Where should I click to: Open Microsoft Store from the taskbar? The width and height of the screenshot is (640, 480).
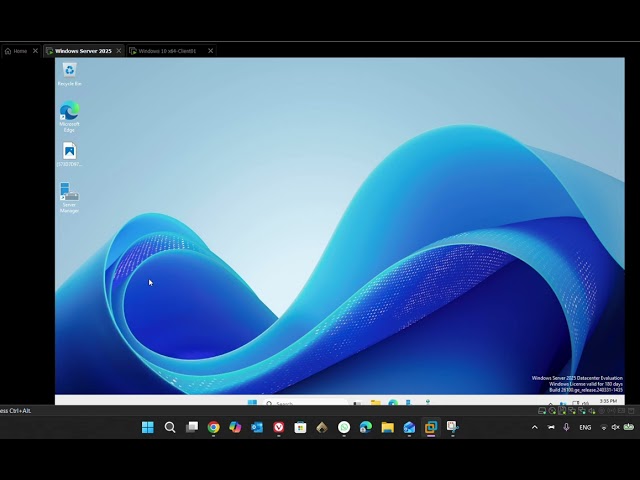(300, 427)
